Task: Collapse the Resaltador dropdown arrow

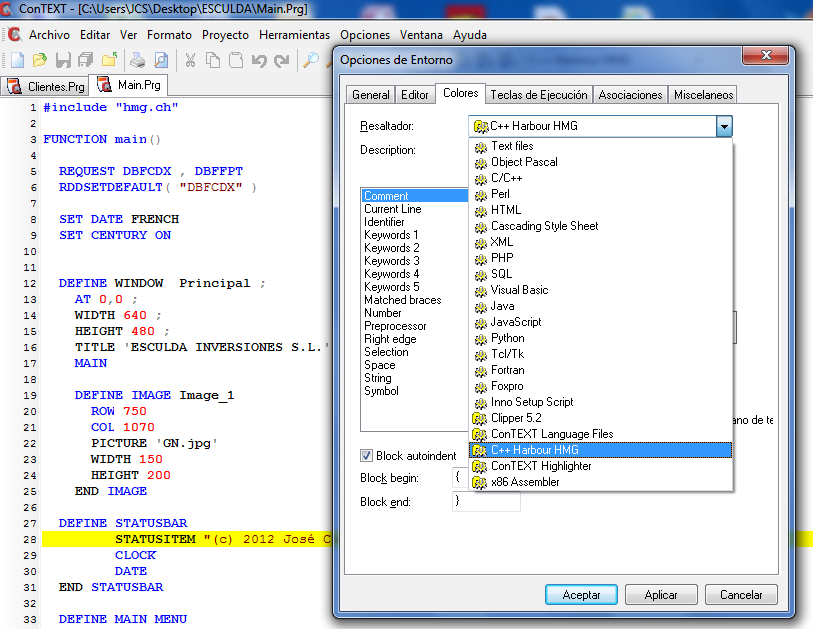Action: (x=724, y=126)
